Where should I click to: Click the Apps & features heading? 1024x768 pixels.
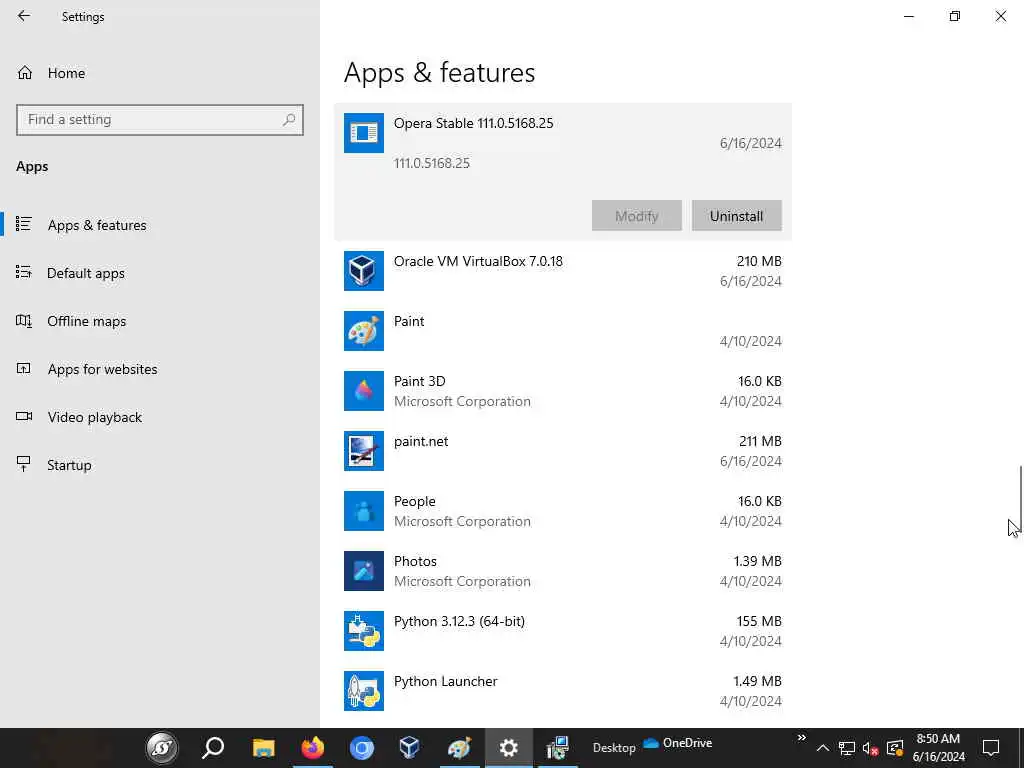(x=440, y=72)
